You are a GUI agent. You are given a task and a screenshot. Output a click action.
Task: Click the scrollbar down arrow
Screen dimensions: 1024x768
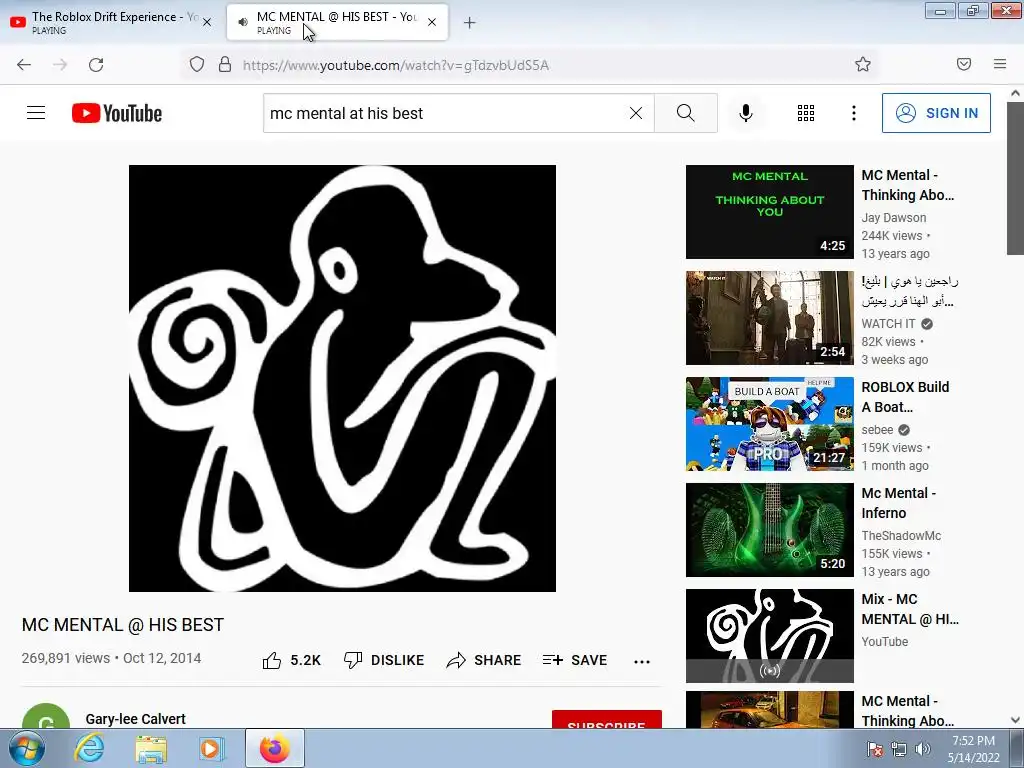[x=1015, y=720]
